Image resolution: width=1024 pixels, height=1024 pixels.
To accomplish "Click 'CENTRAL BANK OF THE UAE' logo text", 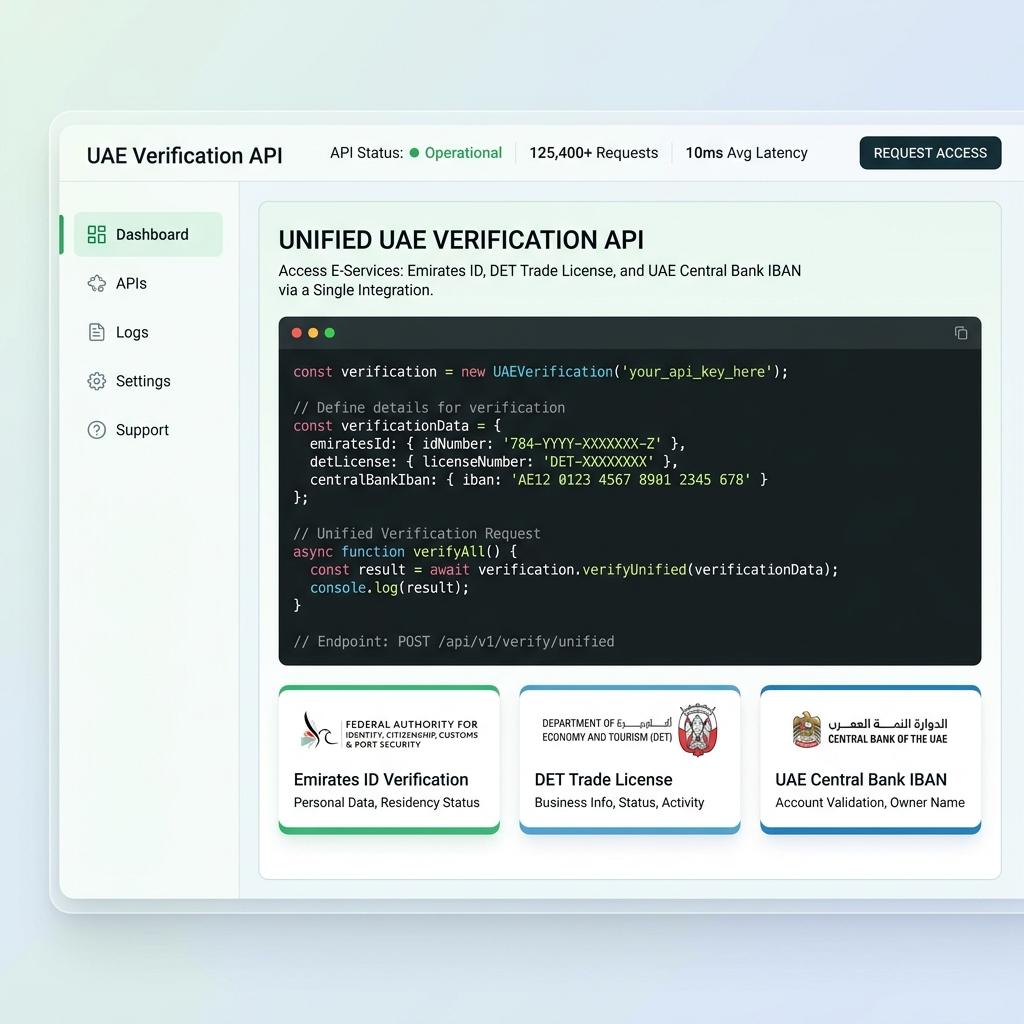I will [x=888, y=739].
